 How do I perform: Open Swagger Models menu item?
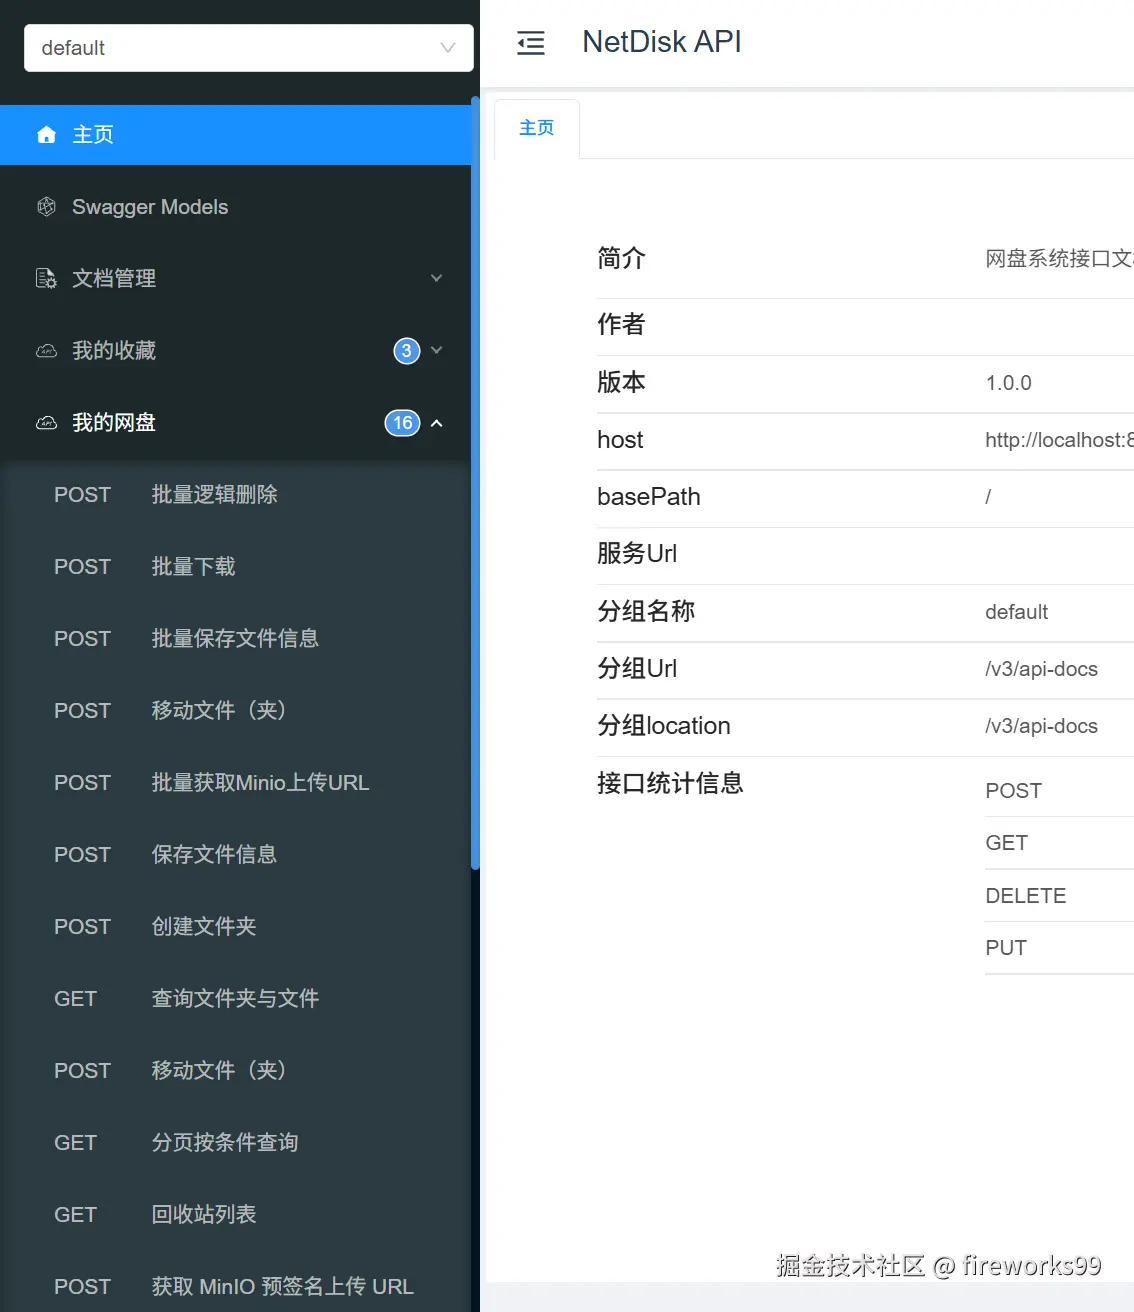click(235, 207)
